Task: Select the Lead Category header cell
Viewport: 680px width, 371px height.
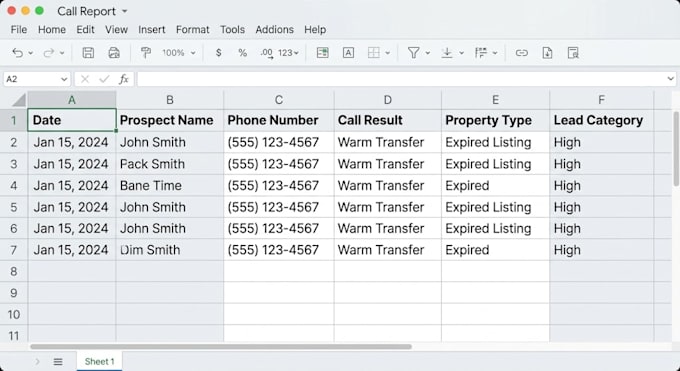Action: 602,120
